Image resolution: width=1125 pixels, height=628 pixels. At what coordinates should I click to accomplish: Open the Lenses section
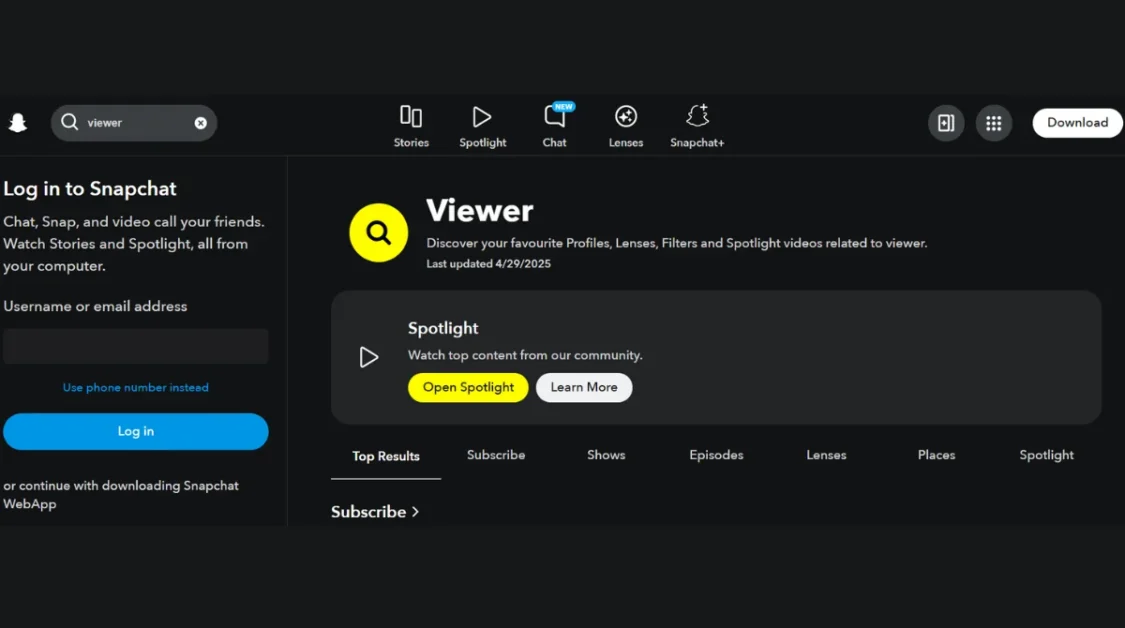626,126
